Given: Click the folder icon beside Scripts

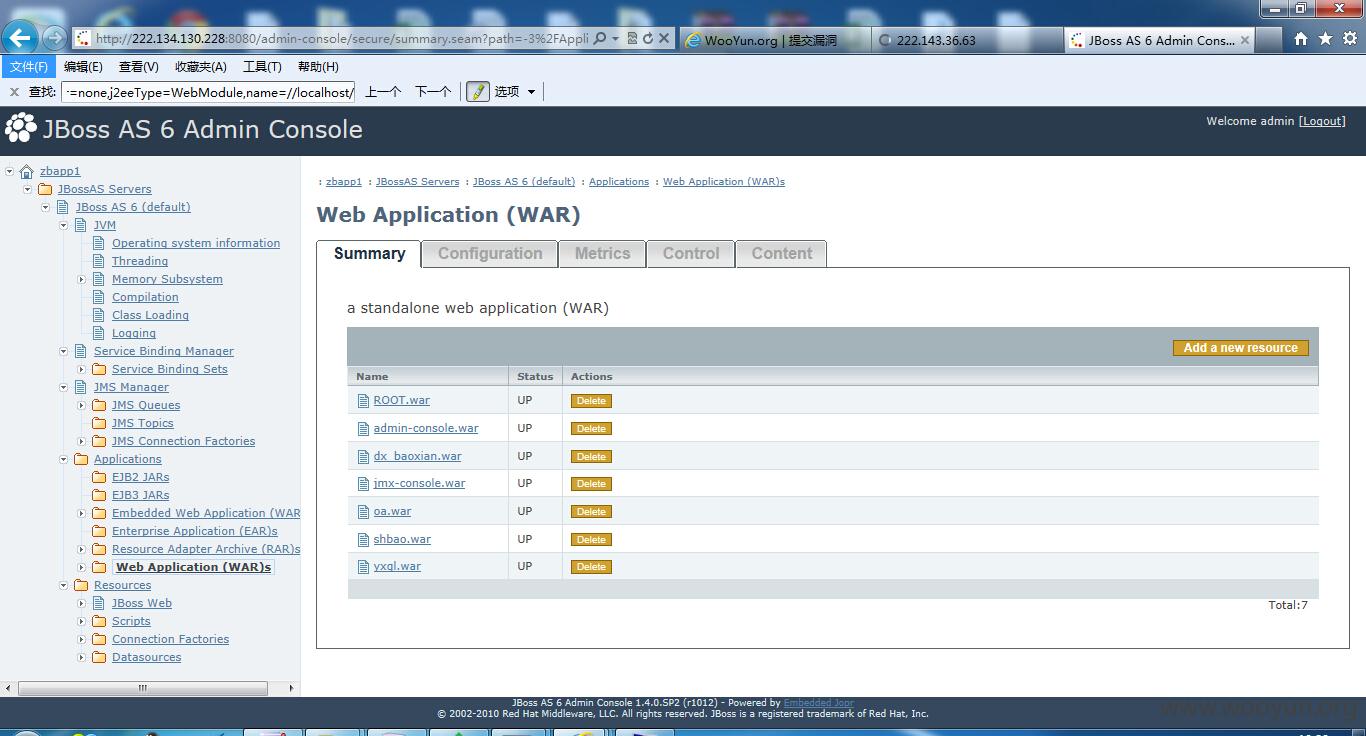Looking at the screenshot, I should tap(99, 621).
